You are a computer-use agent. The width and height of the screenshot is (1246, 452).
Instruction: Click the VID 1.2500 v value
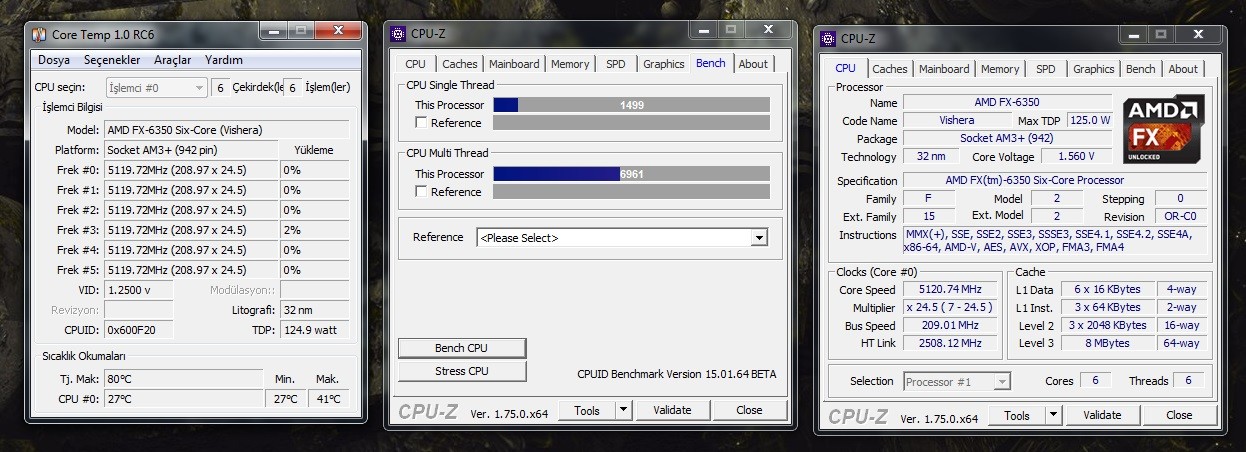point(139,289)
